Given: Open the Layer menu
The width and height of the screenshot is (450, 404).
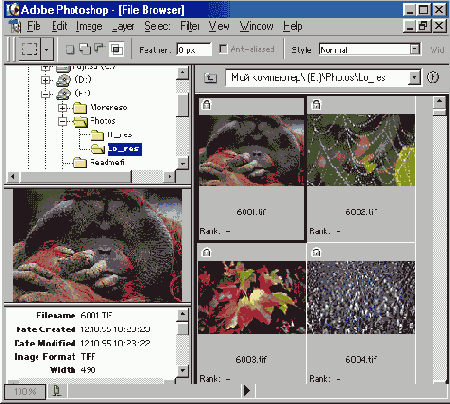Looking at the screenshot, I should (123, 26).
